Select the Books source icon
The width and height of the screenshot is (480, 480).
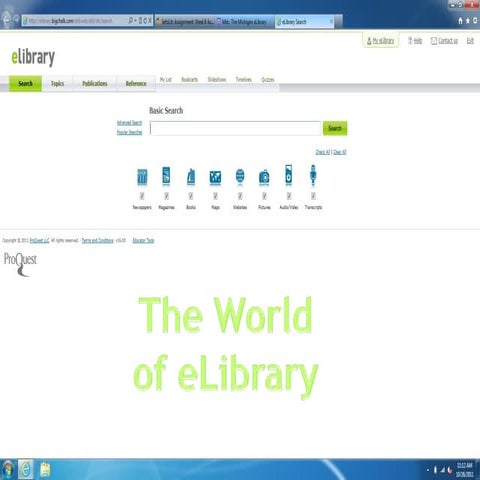tap(191, 177)
